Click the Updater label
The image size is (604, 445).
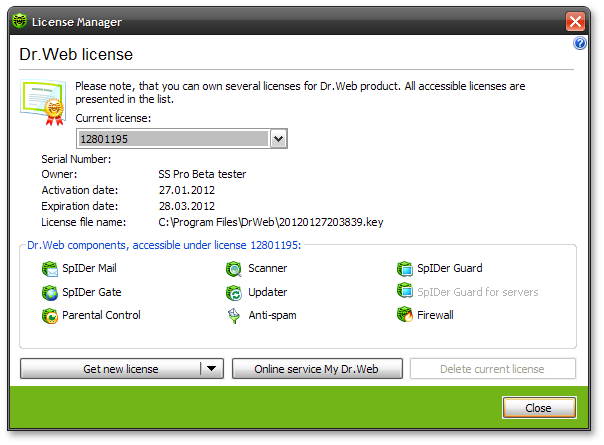pyautogui.click(x=268, y=292)
